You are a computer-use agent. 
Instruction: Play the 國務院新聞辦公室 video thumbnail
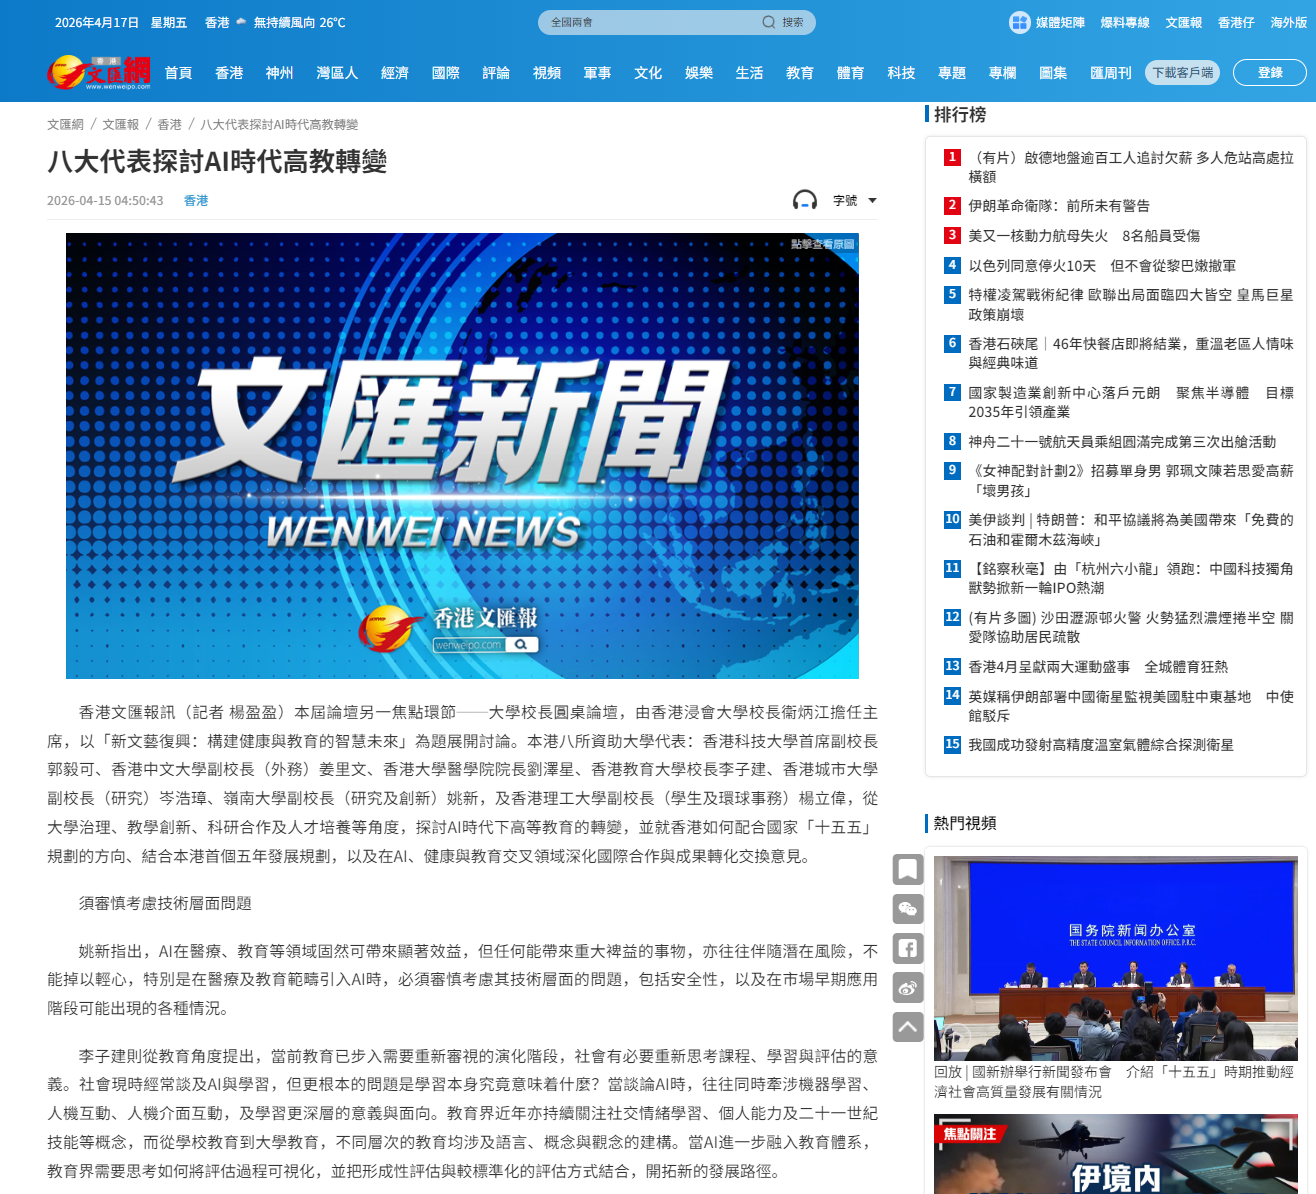click(1116, 958)
